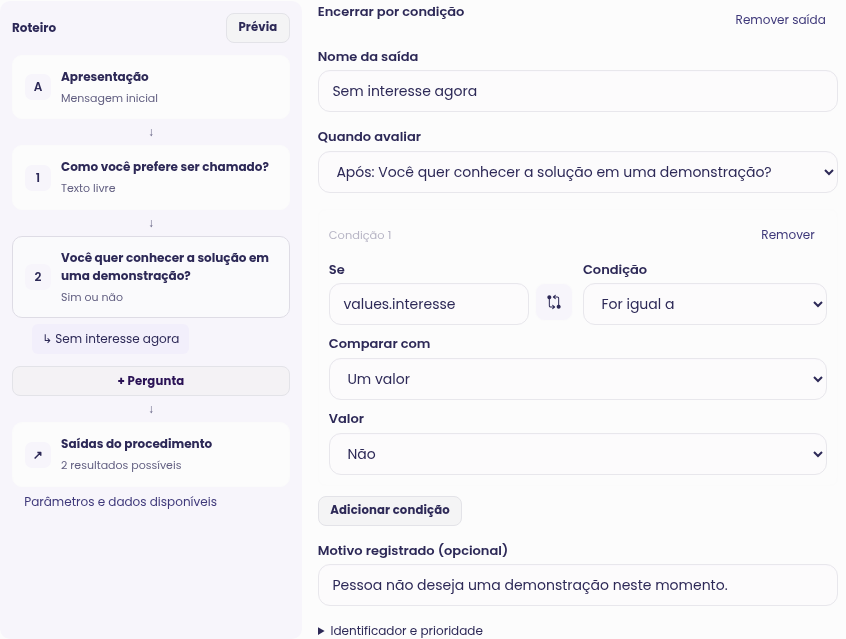Open 'Parâmetros e dados disponíveis' link

(120, 502)
